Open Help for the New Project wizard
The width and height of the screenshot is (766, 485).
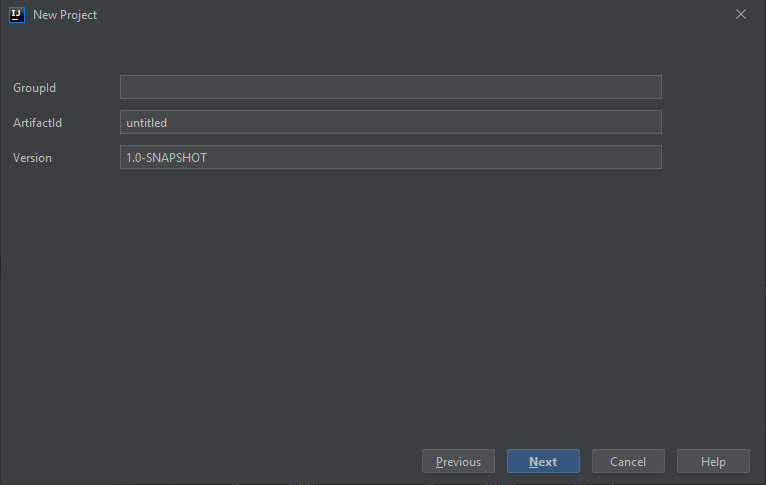pos(713,462)
